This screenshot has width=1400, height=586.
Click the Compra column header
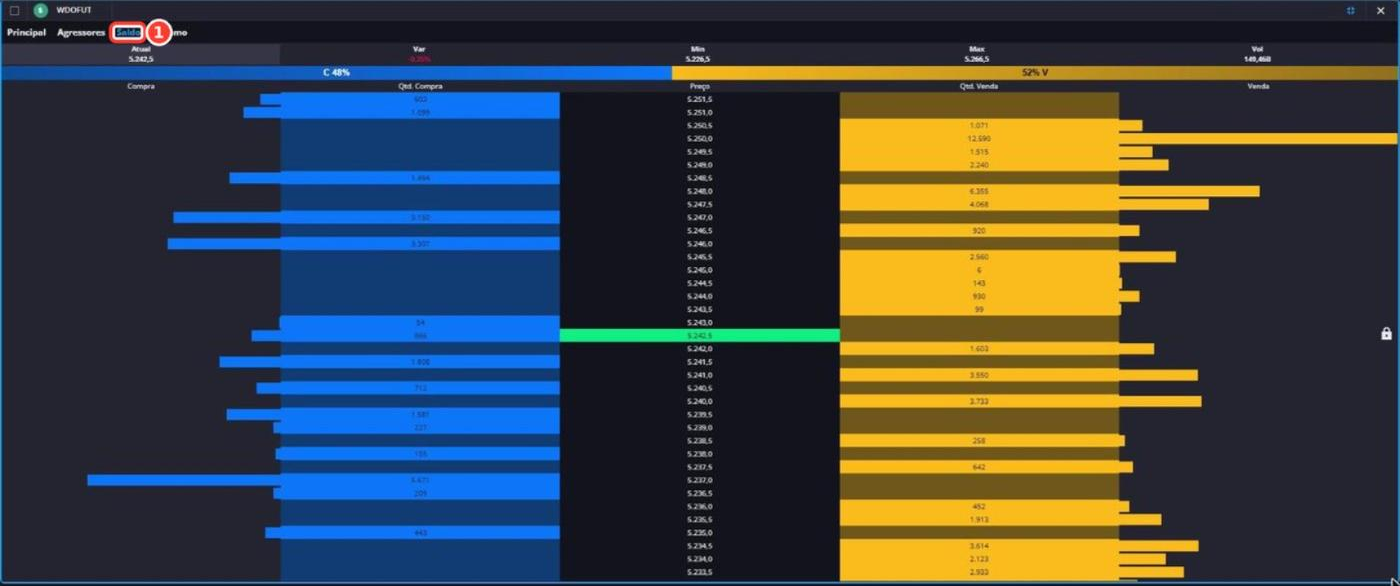tap(140, 87)
